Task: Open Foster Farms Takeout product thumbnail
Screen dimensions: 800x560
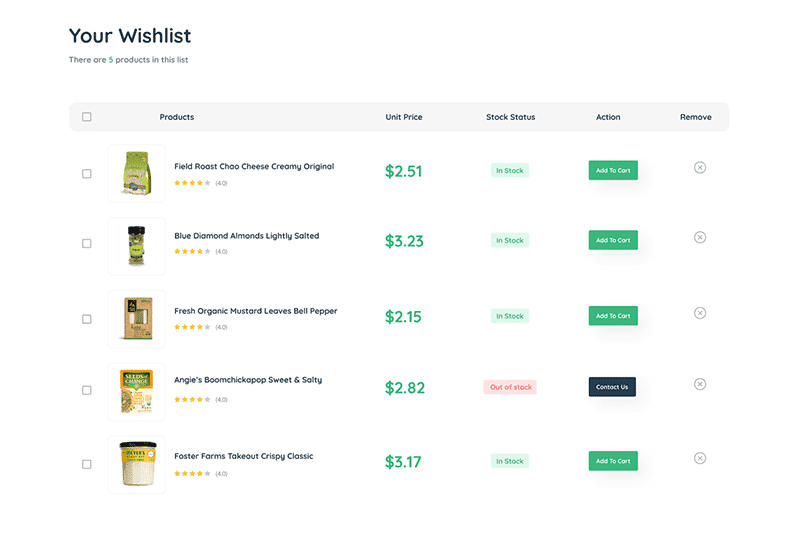Action: pos(137,465)
